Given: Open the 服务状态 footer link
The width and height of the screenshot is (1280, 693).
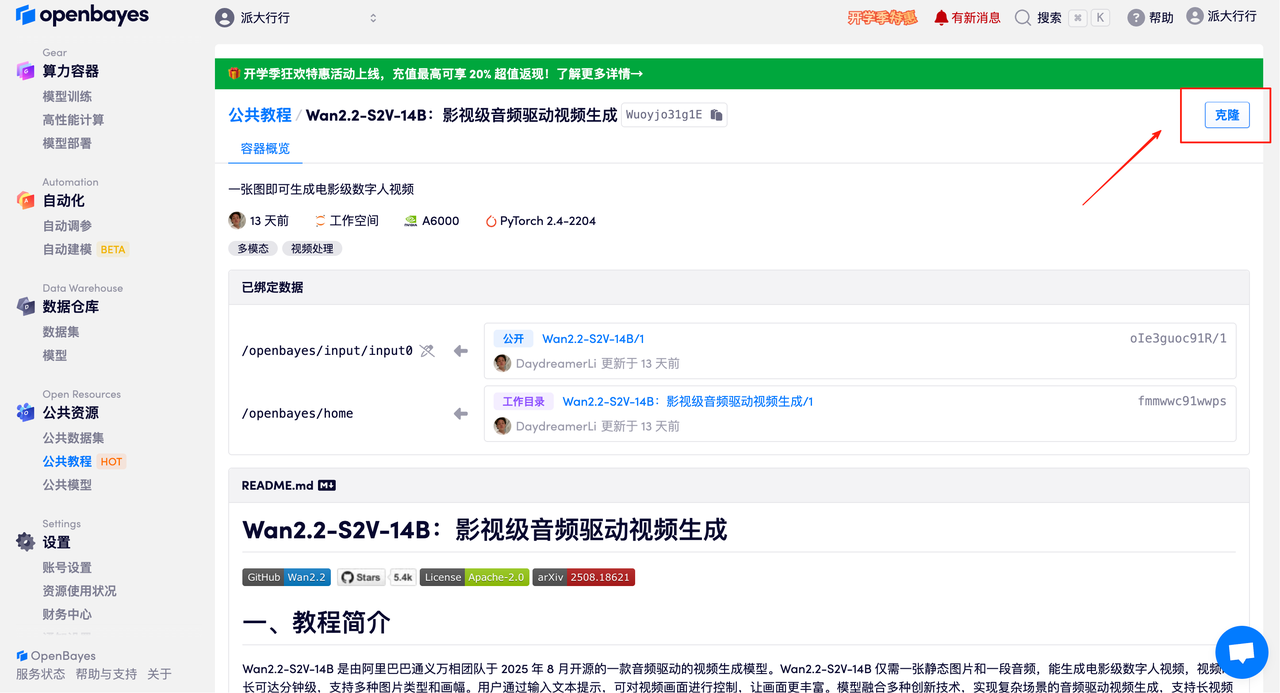Looking at the screenshot, I should click(x=40, y=674).
